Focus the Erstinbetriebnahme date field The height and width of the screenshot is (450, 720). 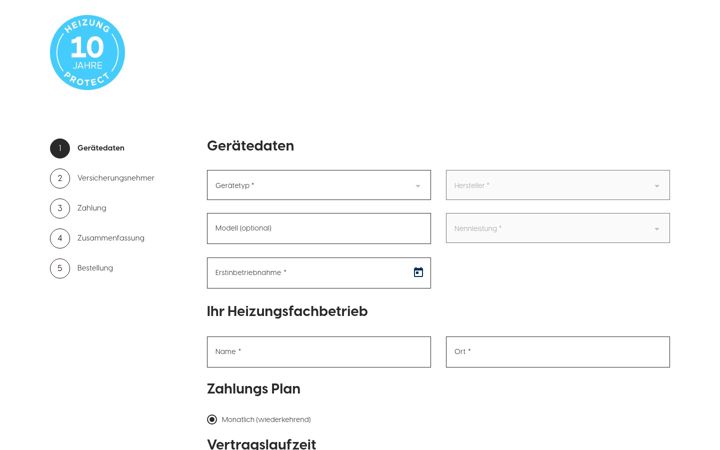[x=319, y=273]
